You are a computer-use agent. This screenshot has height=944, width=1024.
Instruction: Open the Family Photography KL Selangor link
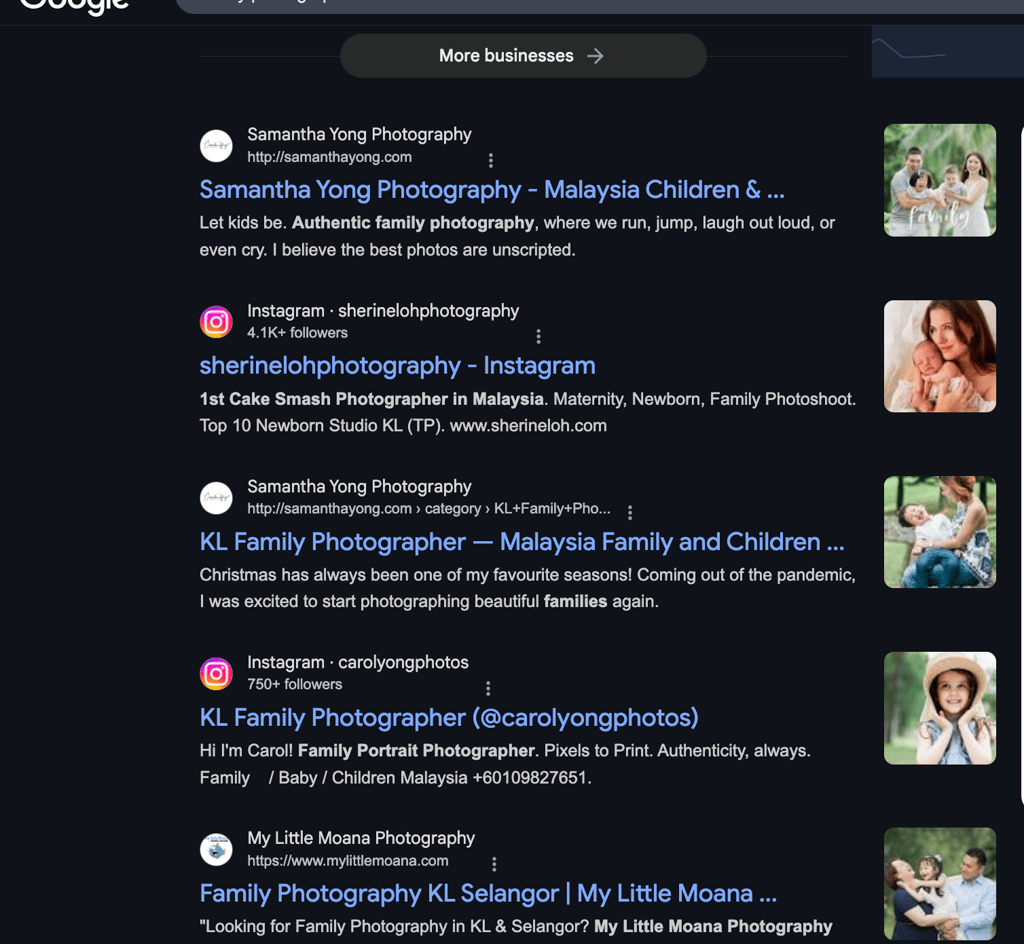coord(486,893)
